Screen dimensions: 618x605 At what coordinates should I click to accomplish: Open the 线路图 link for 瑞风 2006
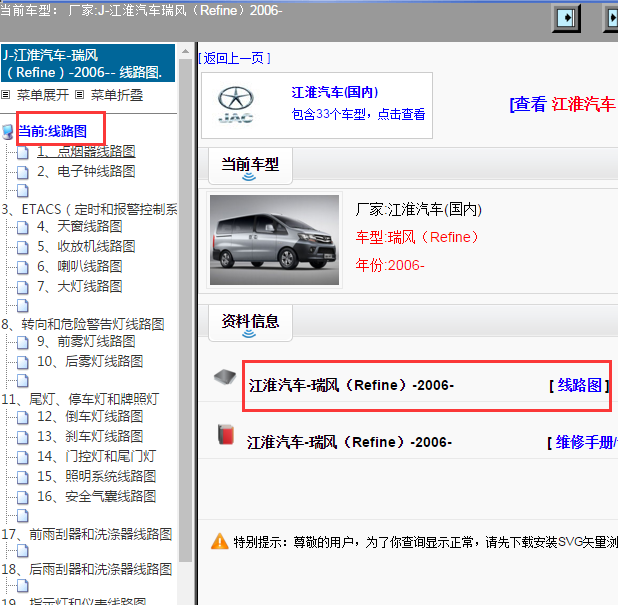click(x=579, y=385)
